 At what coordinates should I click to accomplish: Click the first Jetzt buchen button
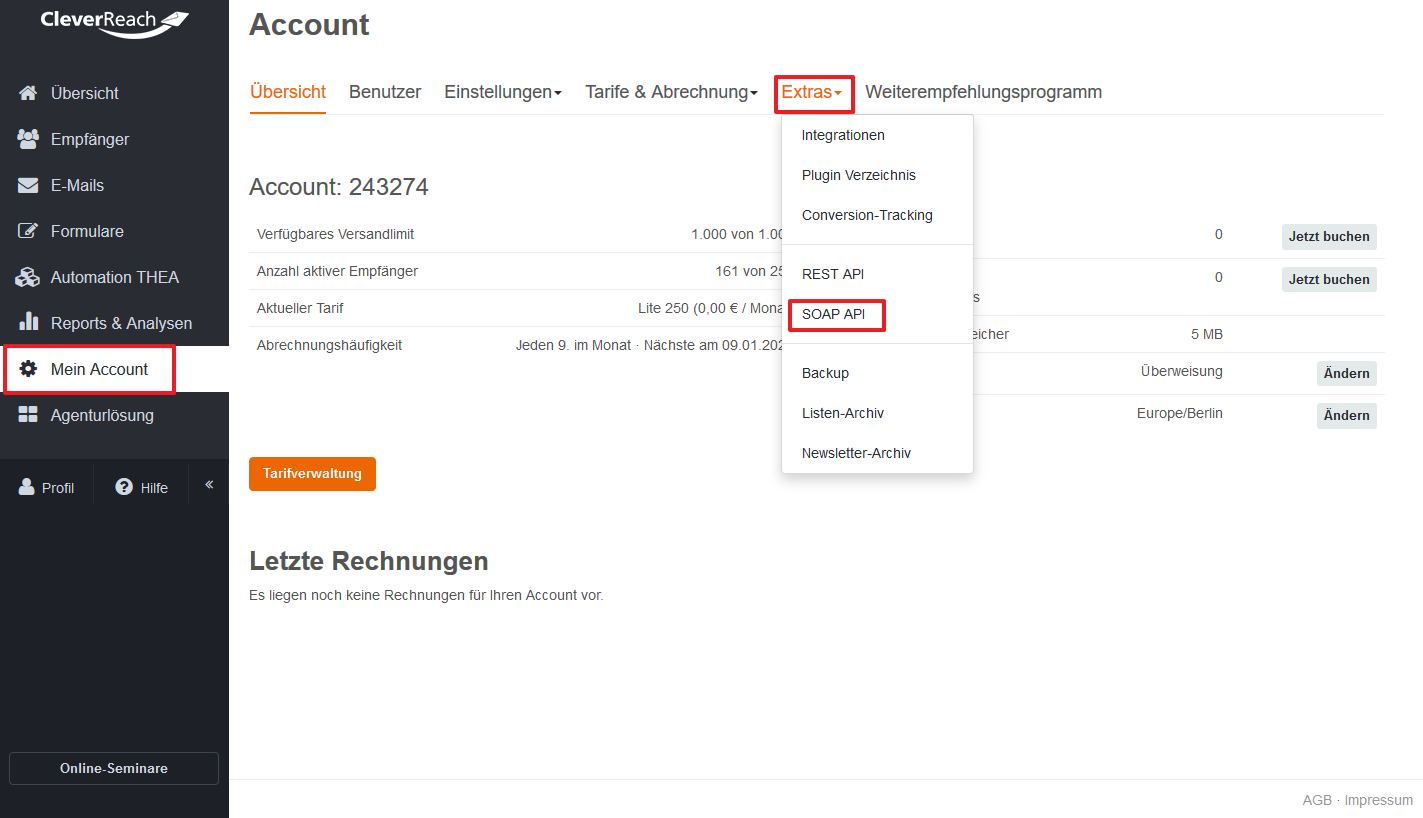click(1329, 237)
